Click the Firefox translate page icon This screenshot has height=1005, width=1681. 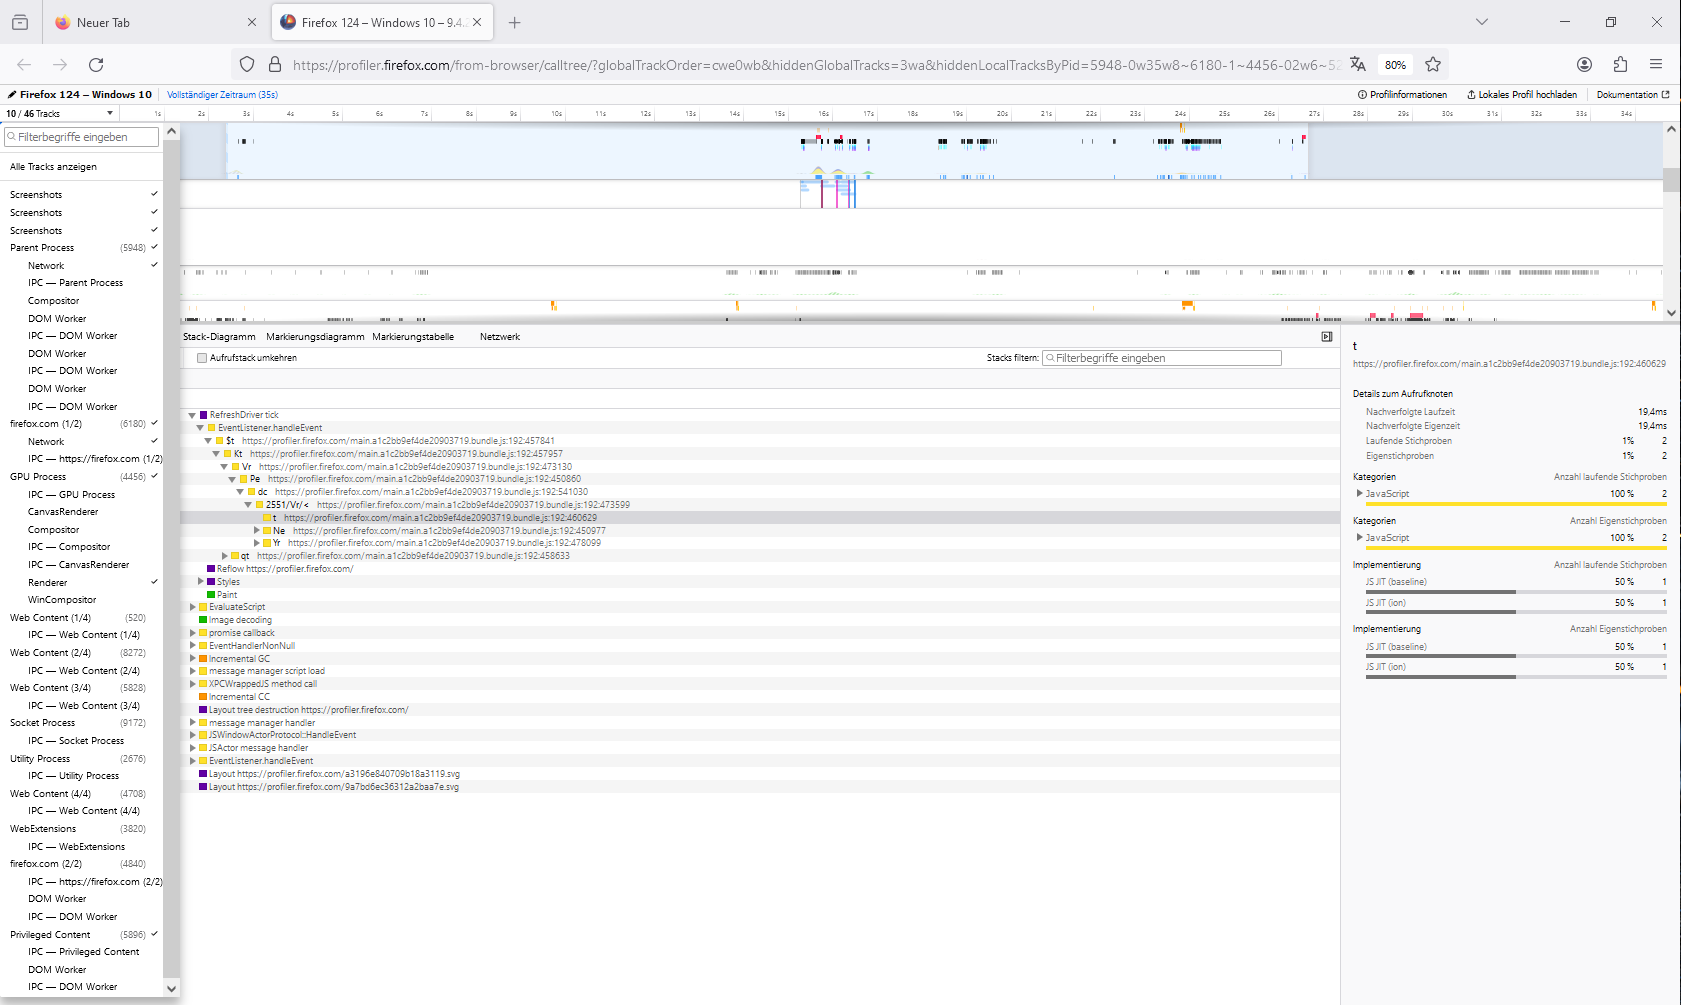[1357, 64]
